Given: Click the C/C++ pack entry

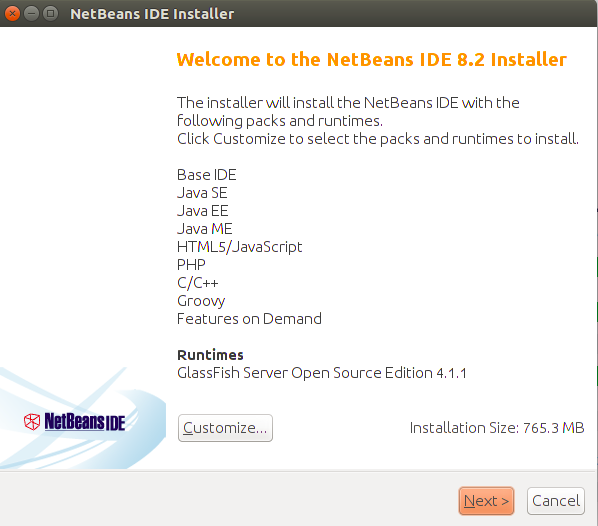Looking at the screenshot, I should (x=198, y=283).
